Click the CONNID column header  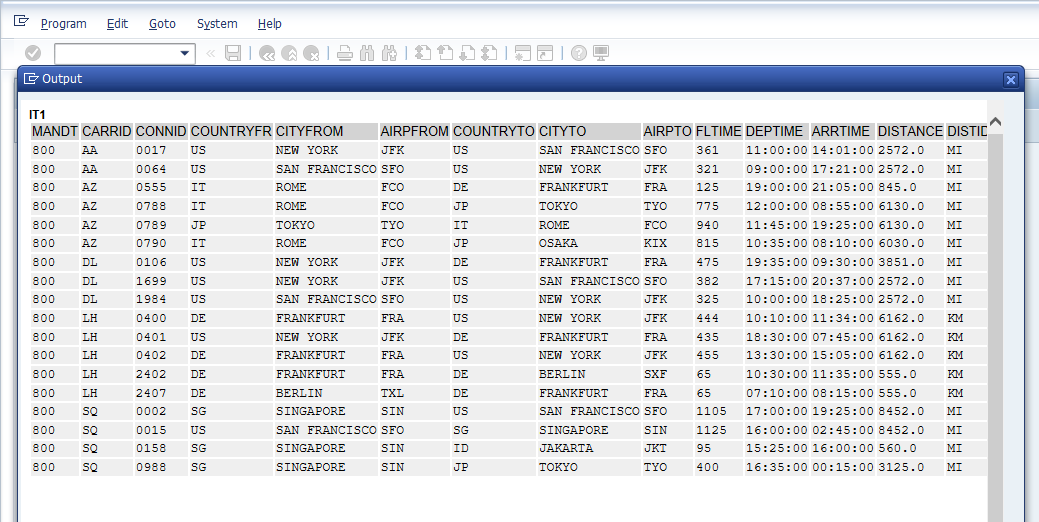161,131
